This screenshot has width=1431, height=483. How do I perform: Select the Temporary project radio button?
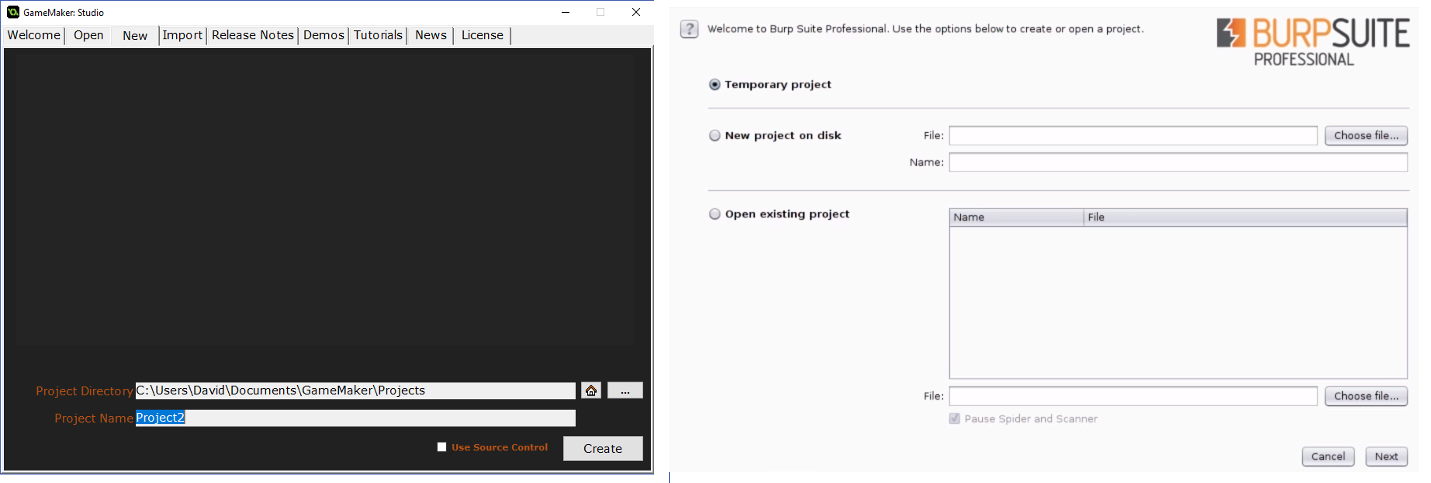point(714,85)
